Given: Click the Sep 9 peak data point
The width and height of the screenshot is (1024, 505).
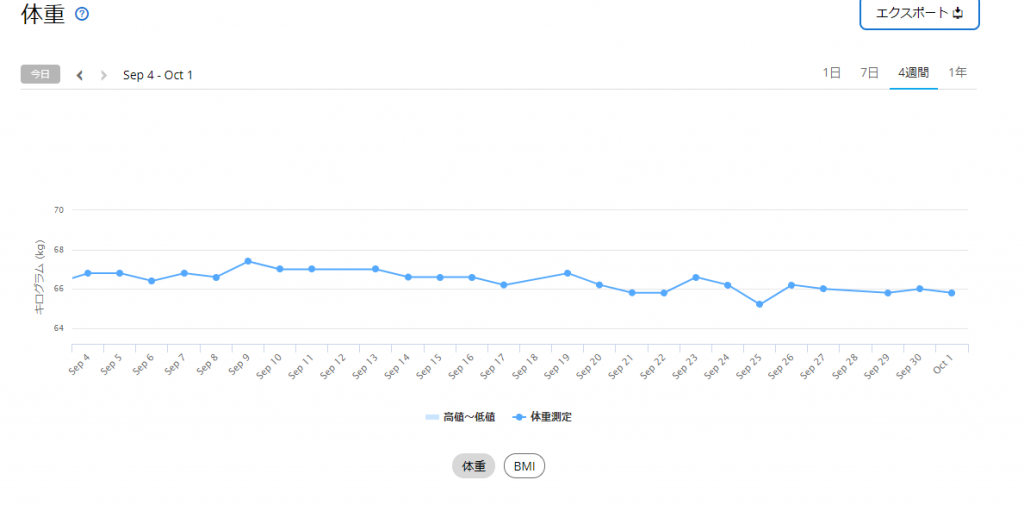Looking at the screenshot, I should pyautogui.click(x=248, y=261).
